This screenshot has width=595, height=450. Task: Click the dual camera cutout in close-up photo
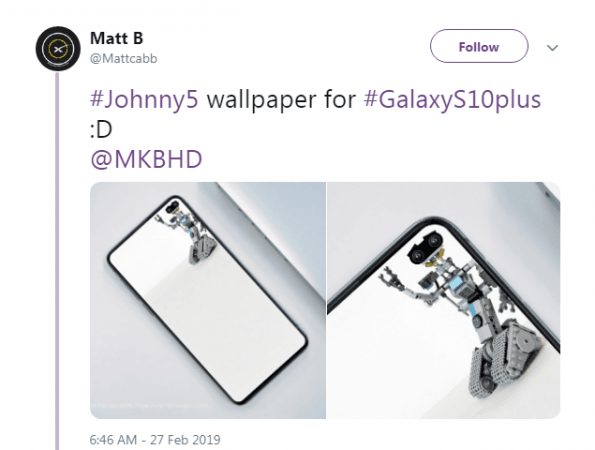pyautogui.click(x=427, y=248)
